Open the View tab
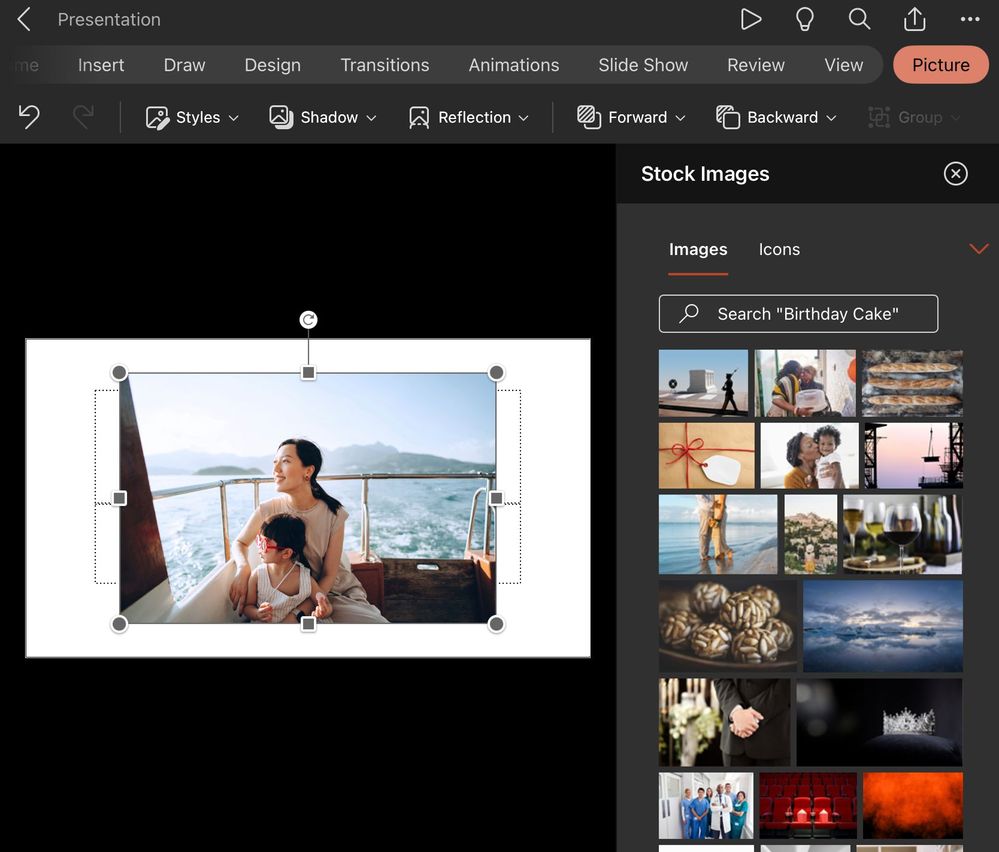Viewport: 999px width, 852px height. 844,65
